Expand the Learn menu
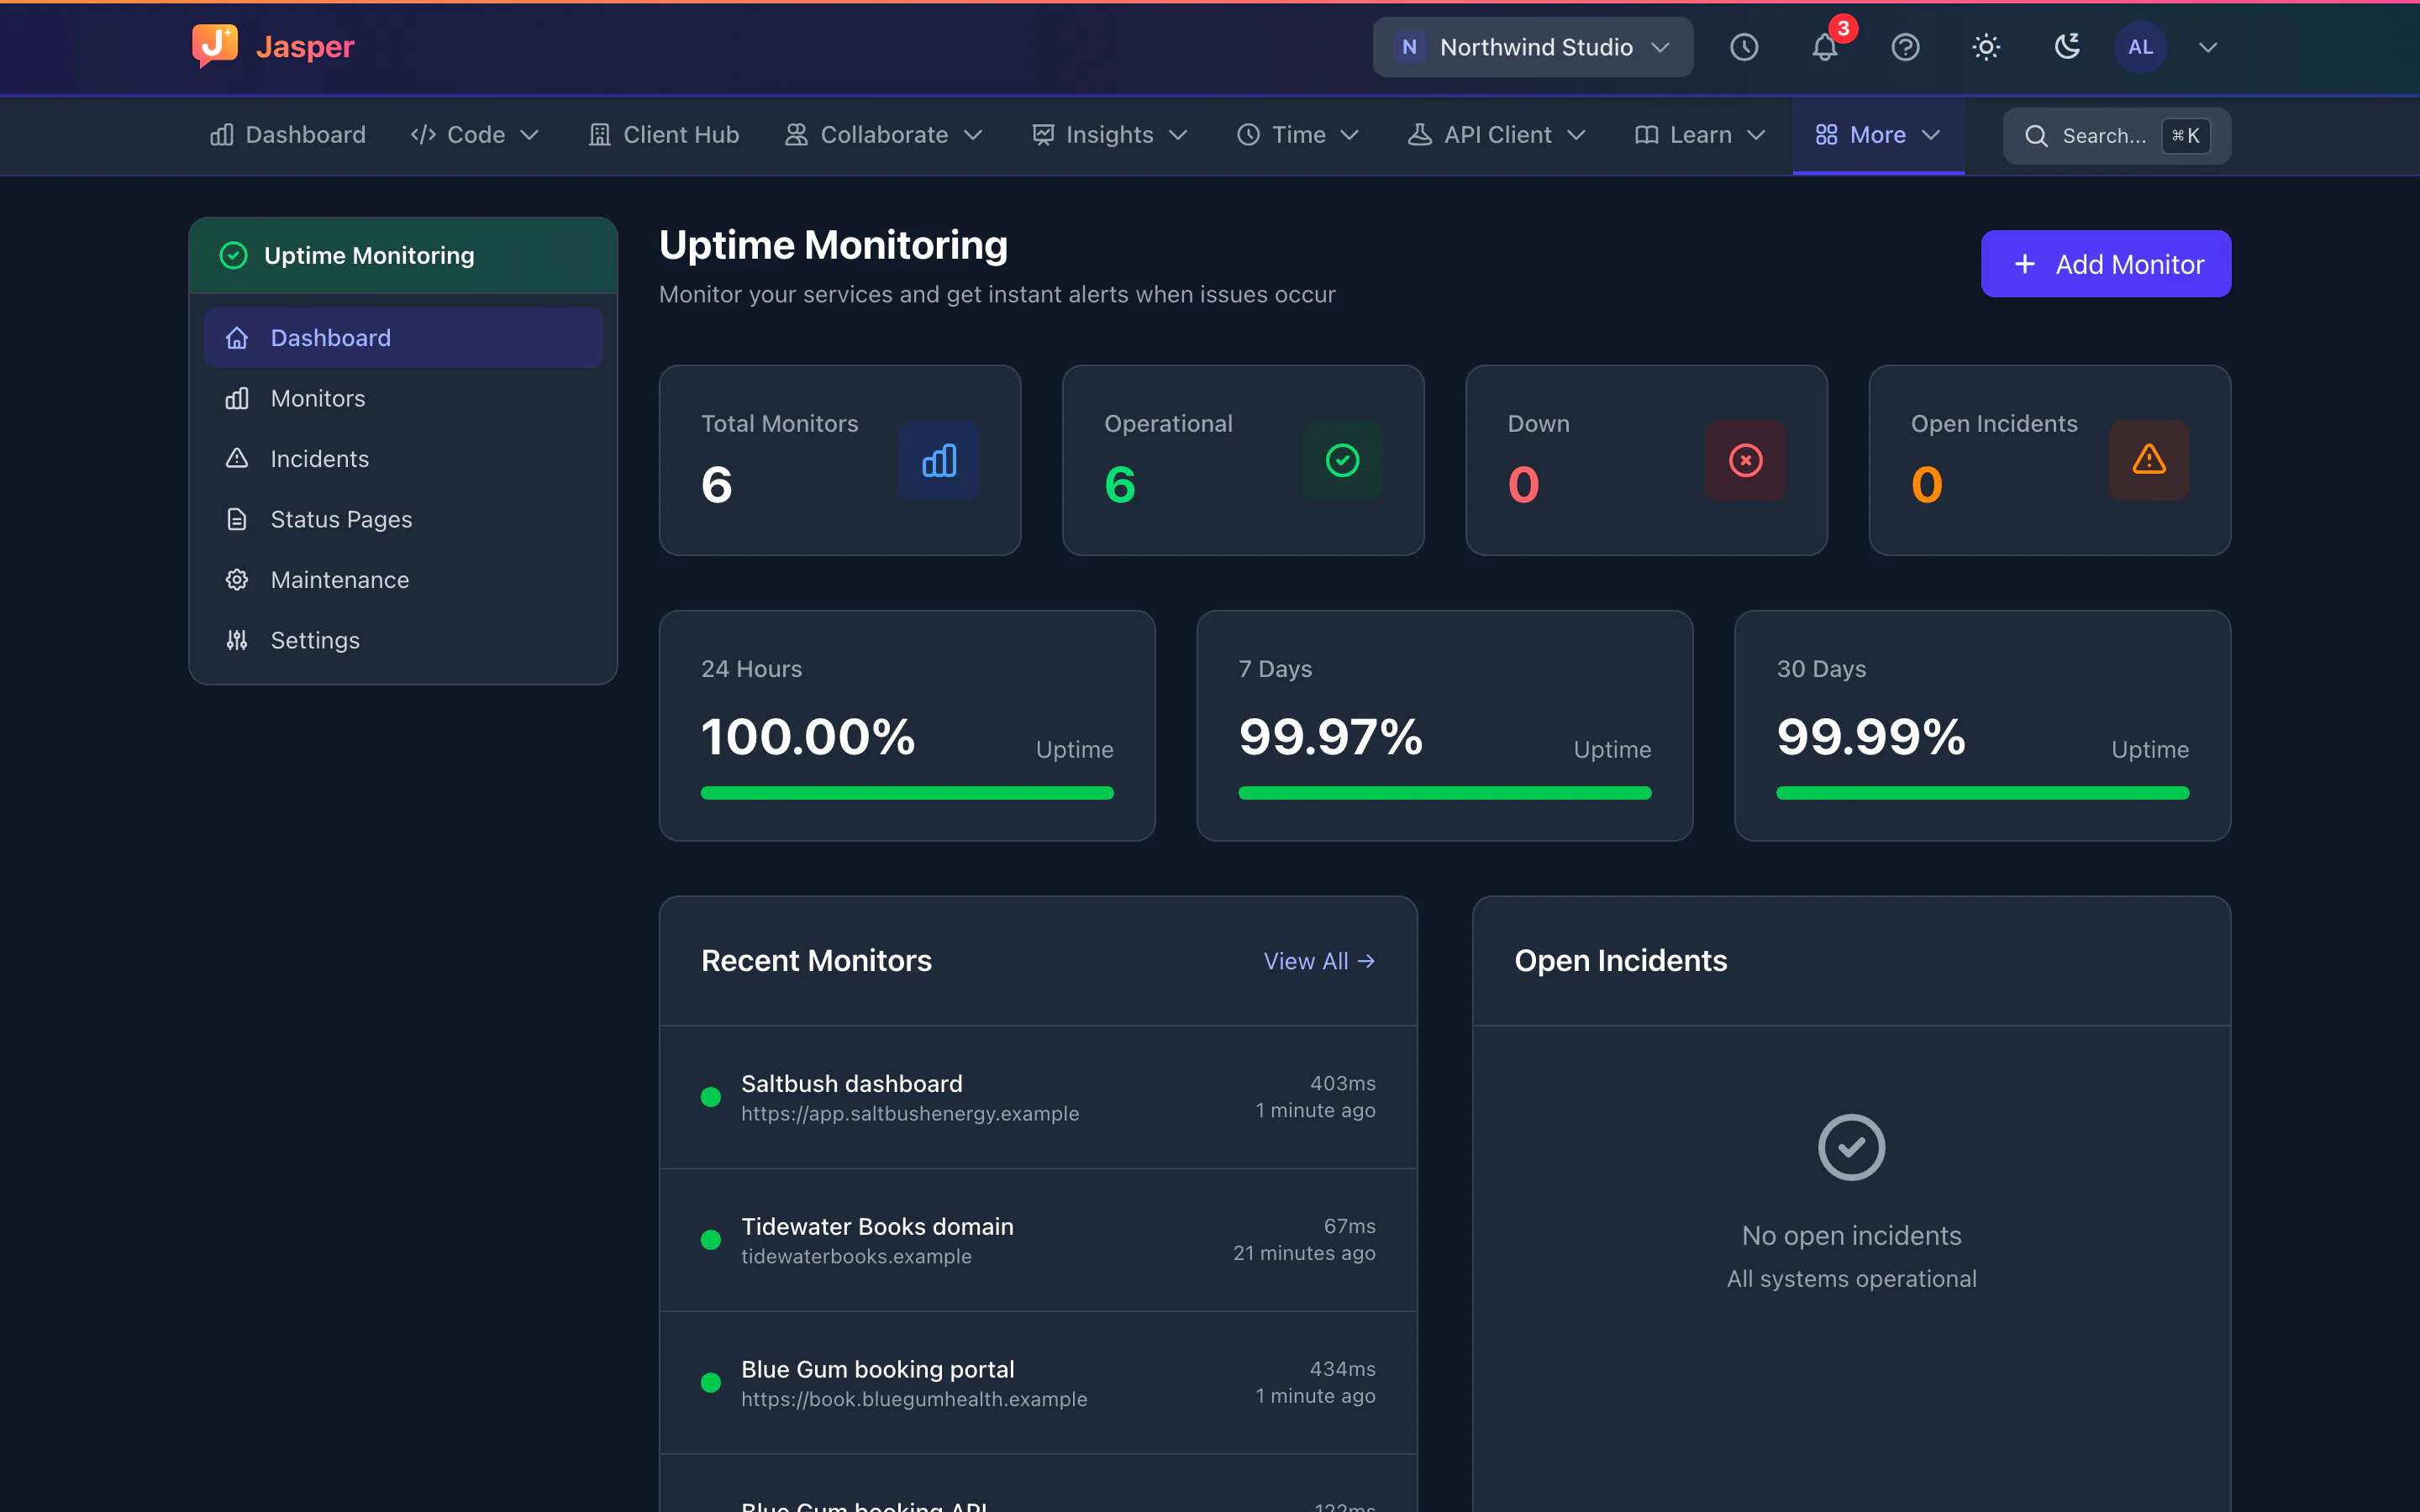Viewport: 2420px width, 1512px height. click(1700, 135)
